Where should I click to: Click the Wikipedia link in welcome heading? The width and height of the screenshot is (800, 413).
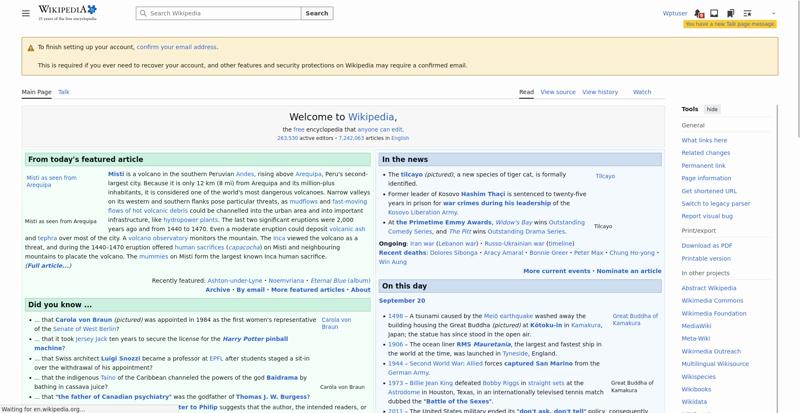click(371, 117)
